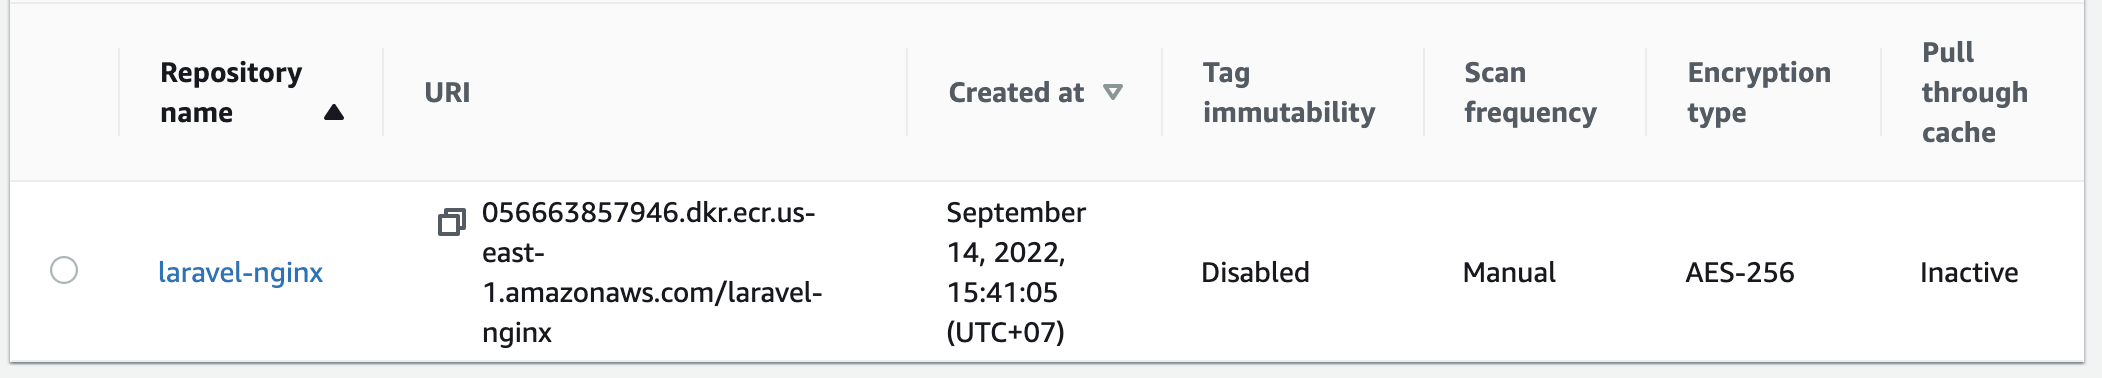Click the Manual scan frequency value

pyautogui.click(x=1509, y=272)
